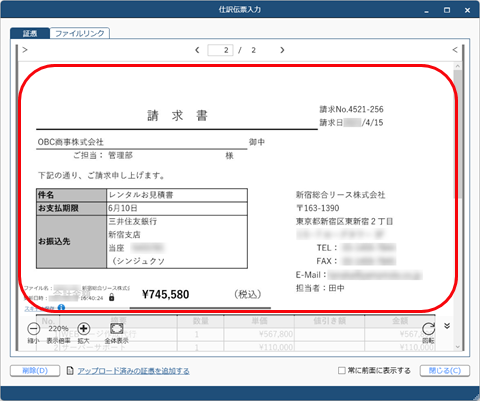Click the 請求書 document title
This screenshot has width=480, height=401.
[178, 116]
